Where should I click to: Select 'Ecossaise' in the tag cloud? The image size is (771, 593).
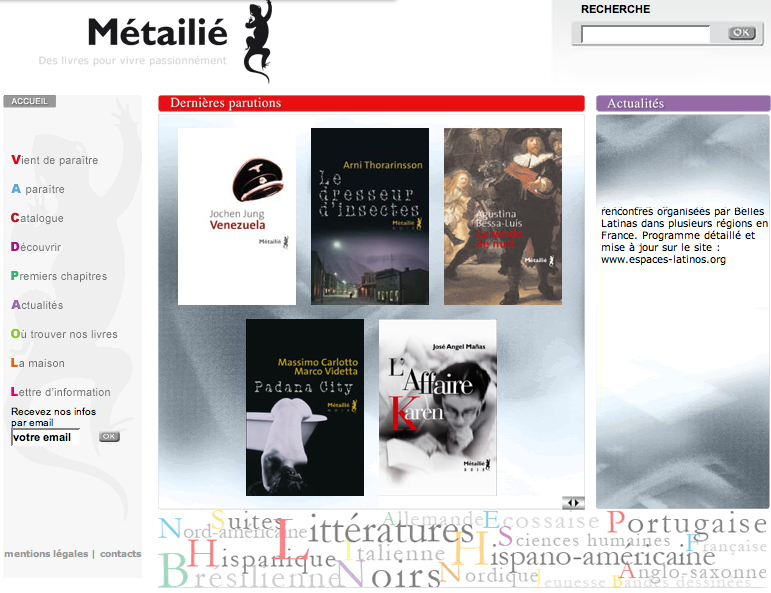[541, 520]
